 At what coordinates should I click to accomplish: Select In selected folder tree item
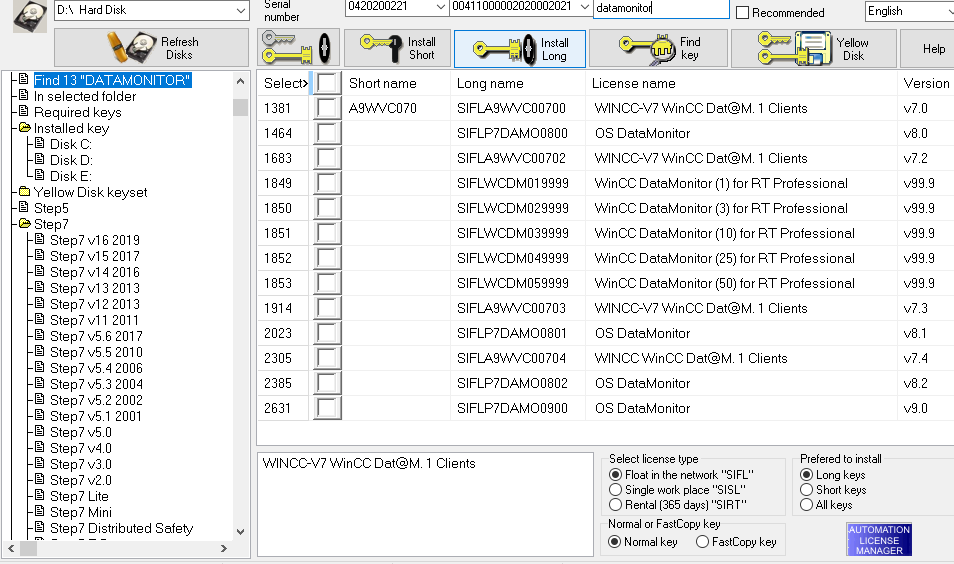pyautogui.click(x=85, y=96)
